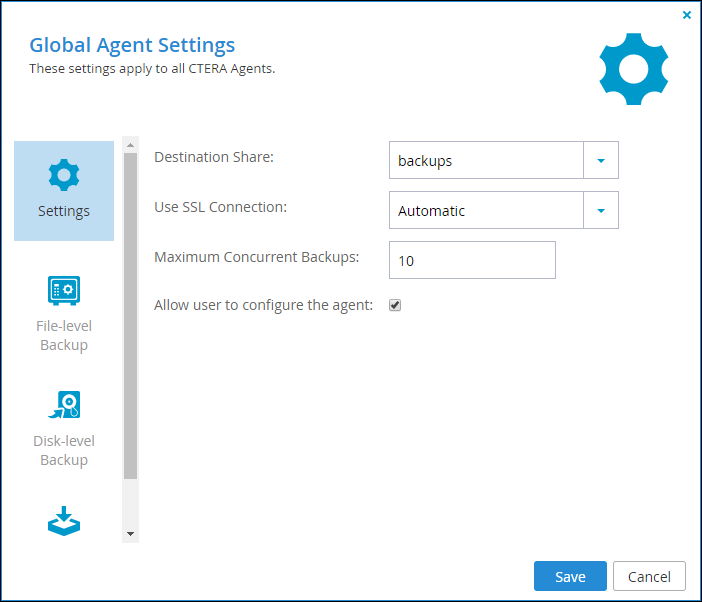Select the Disk-level Backup disk icon
This screenshot has width=702, height=602.
[64, 405]
